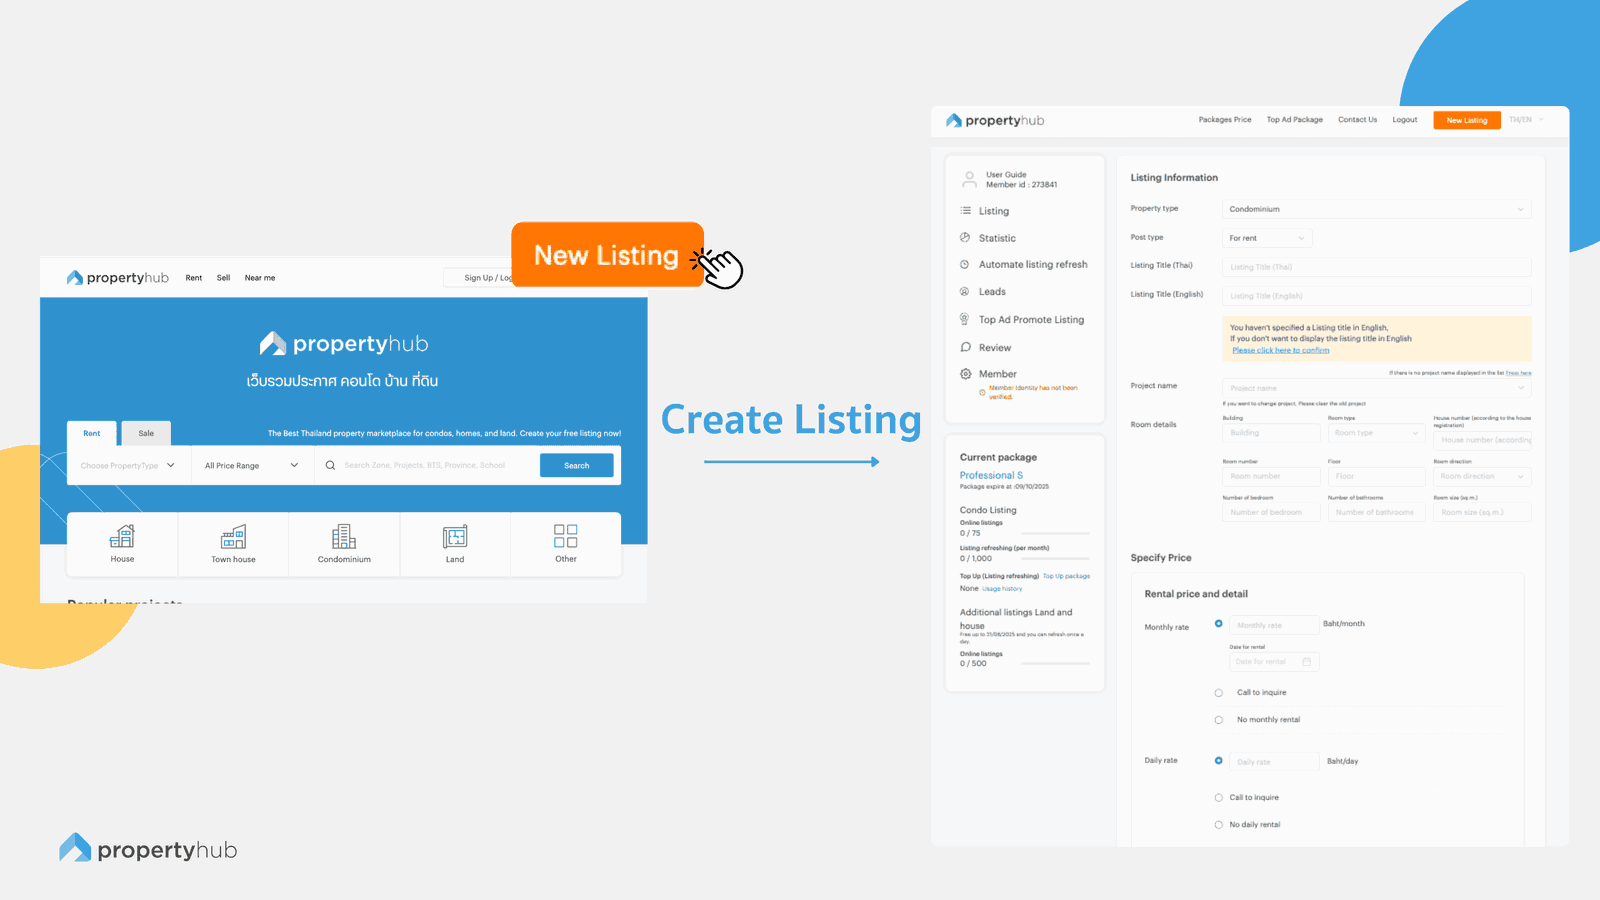Open Packages Price in the top menu
The height and width of the screenshot is (900, 1600).
click(x=1225, y=120)
